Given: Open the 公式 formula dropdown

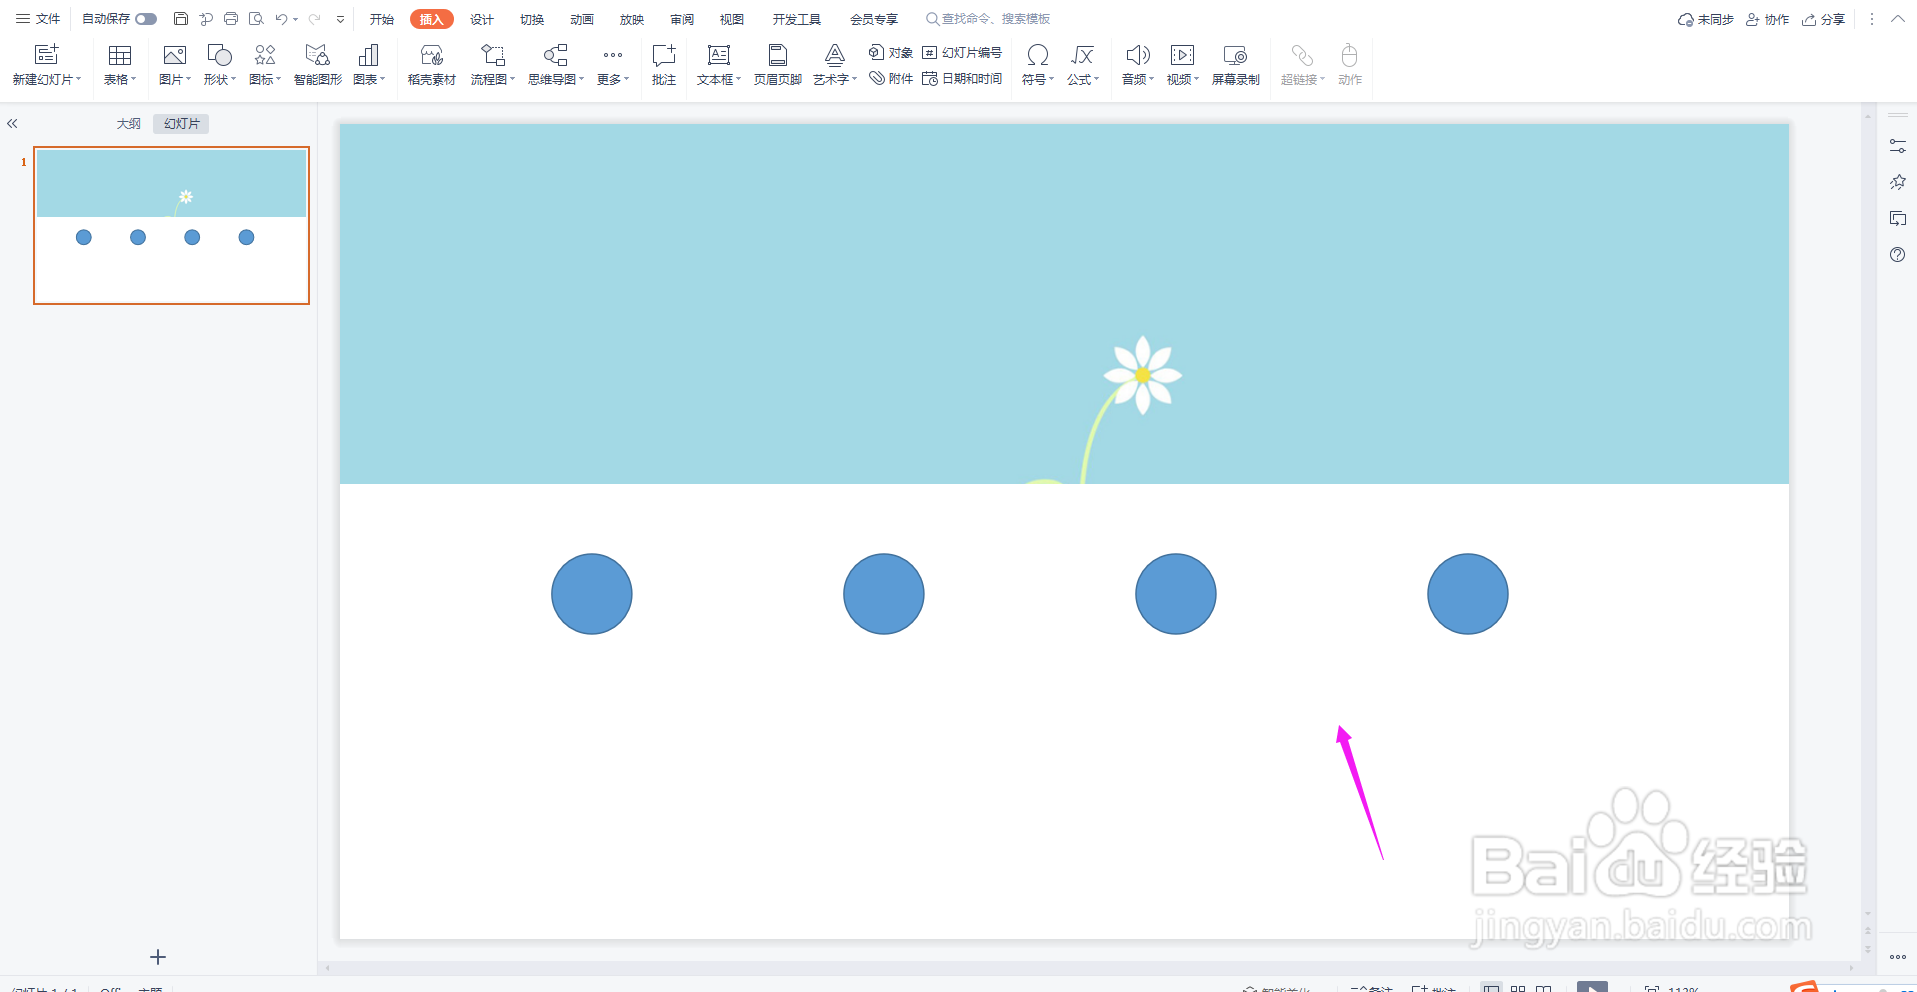Looking at the screenshot, I should pos(1083,65).
